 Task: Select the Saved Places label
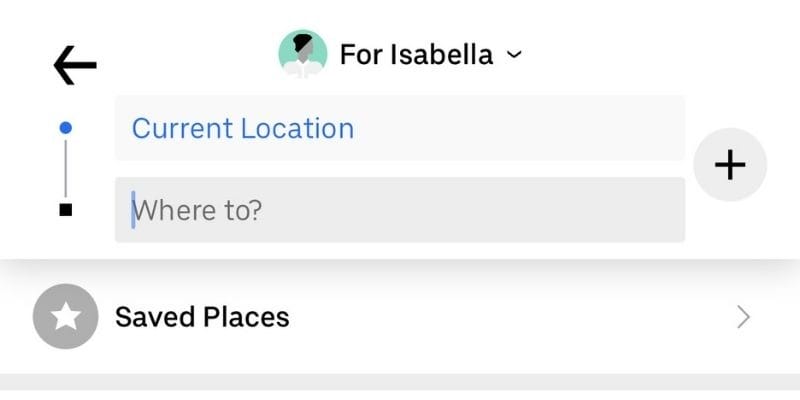202,318
